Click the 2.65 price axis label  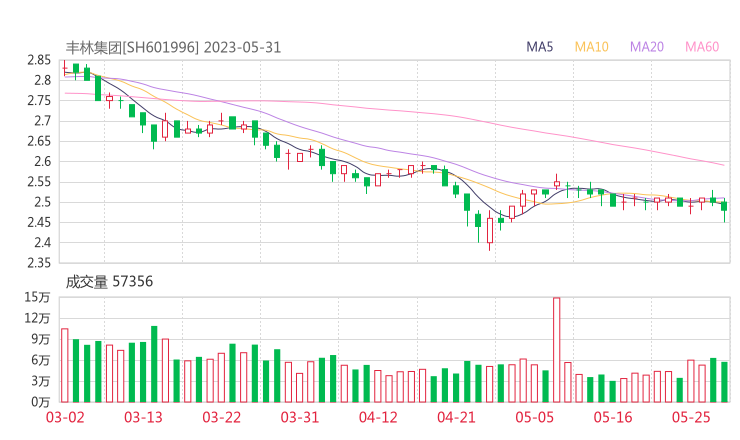[39, 141]
